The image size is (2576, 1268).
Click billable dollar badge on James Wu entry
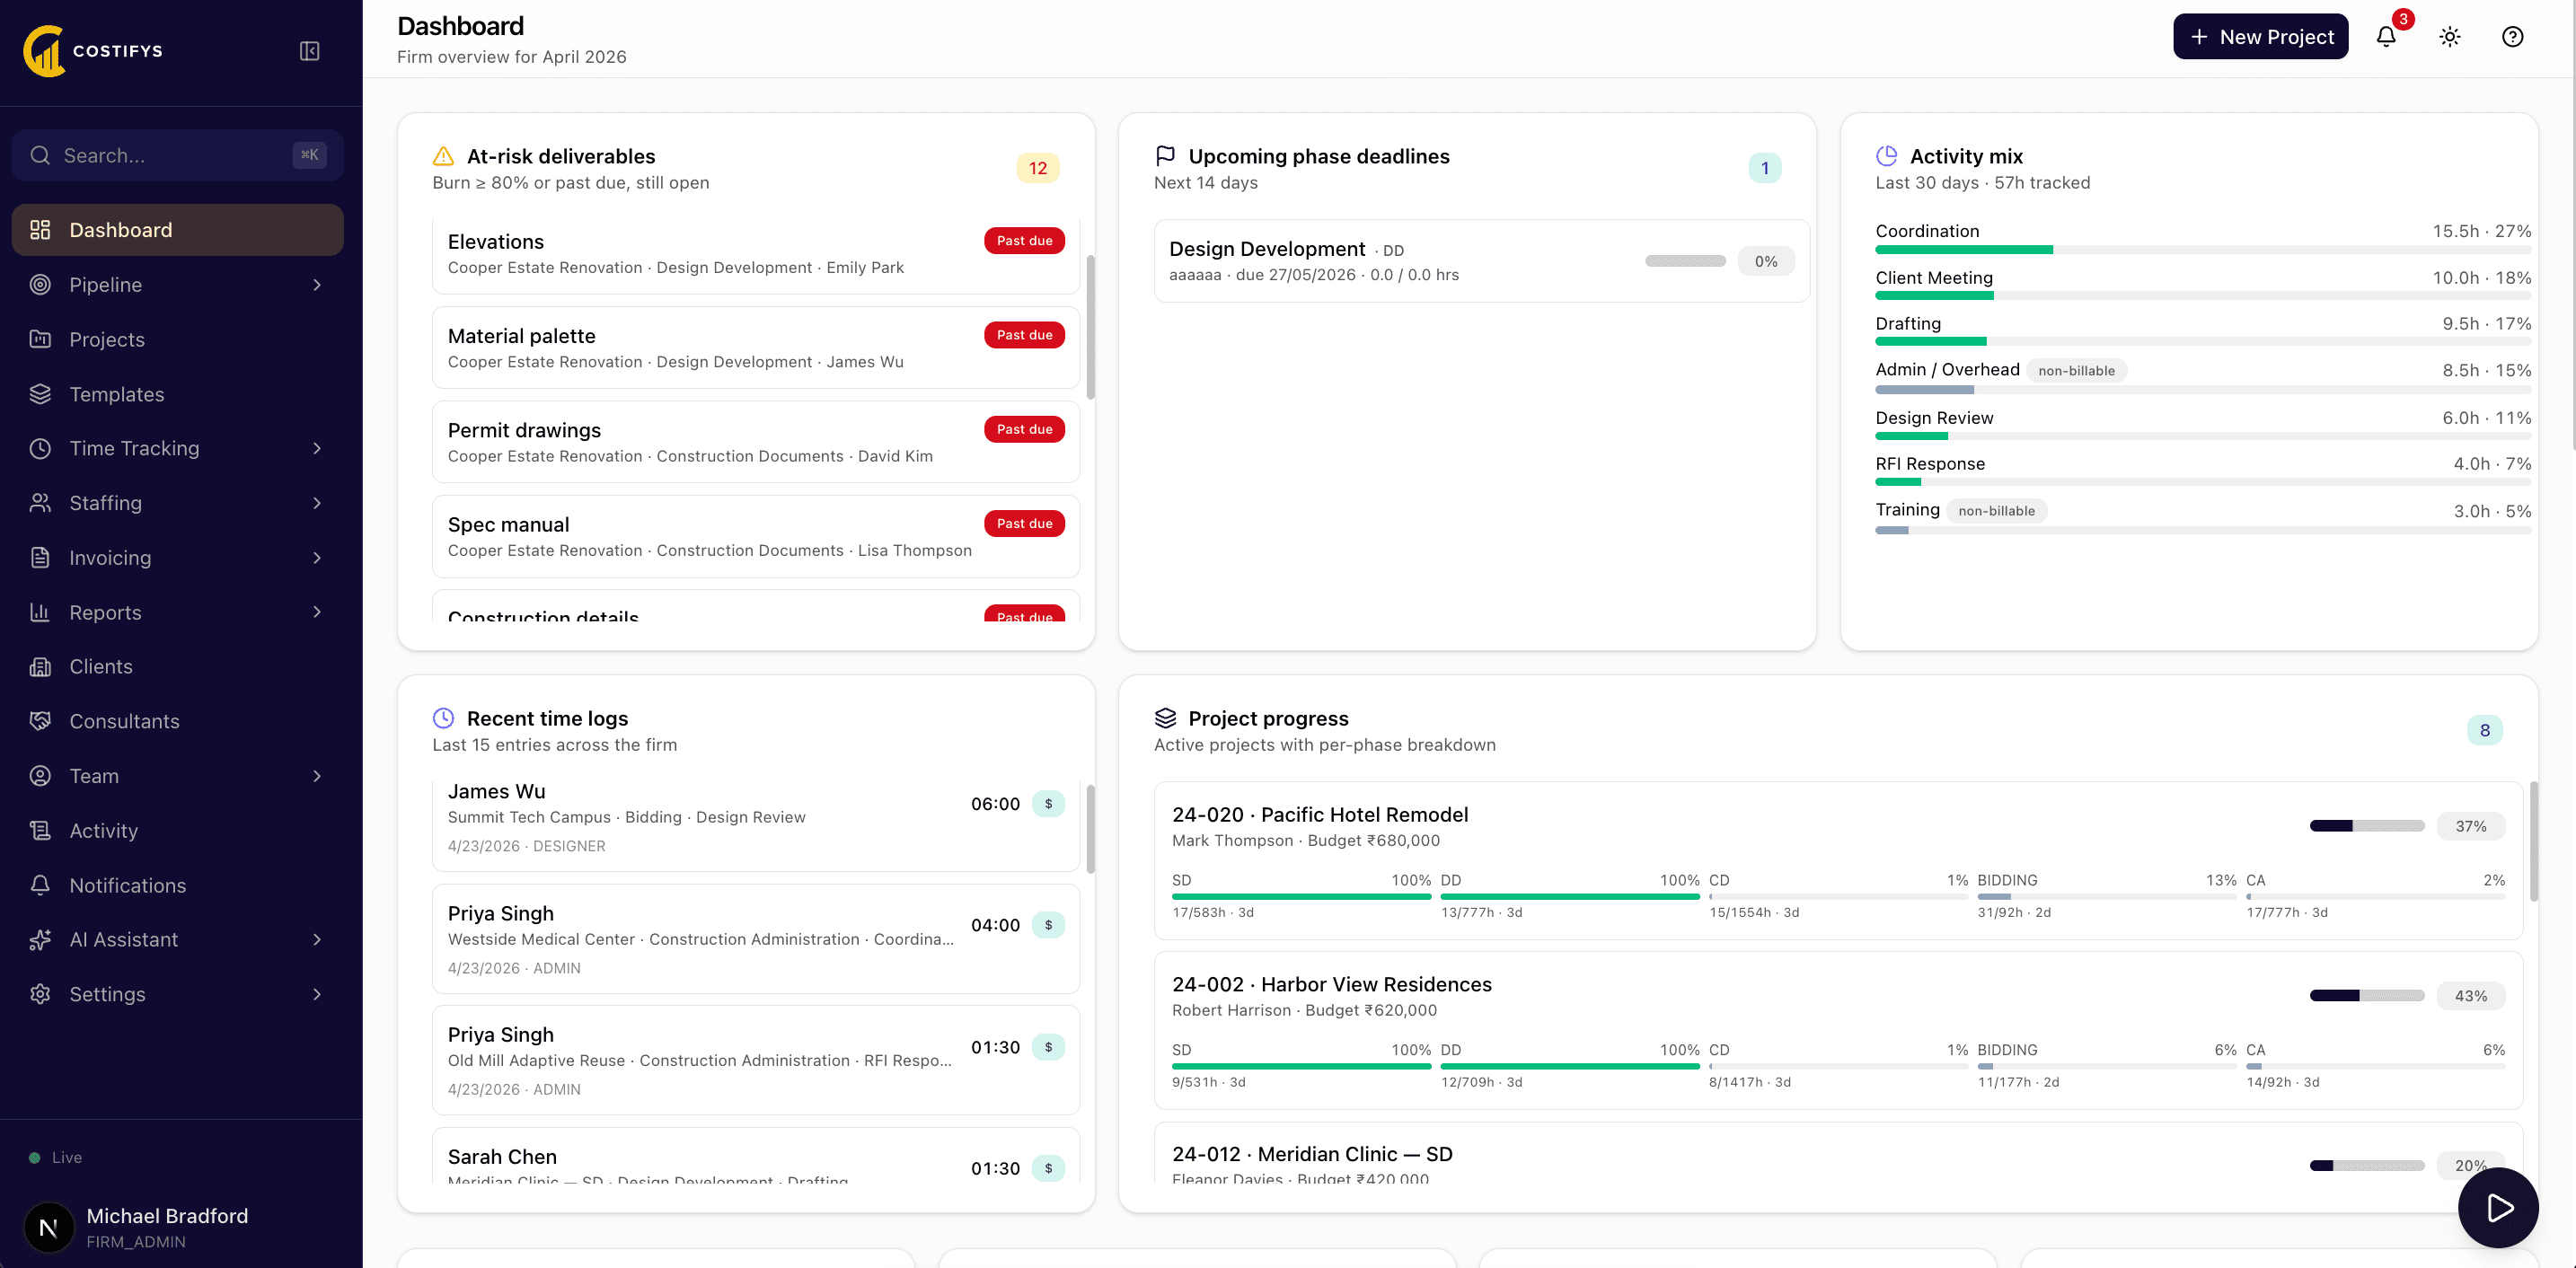click(x=1048, y=804)
